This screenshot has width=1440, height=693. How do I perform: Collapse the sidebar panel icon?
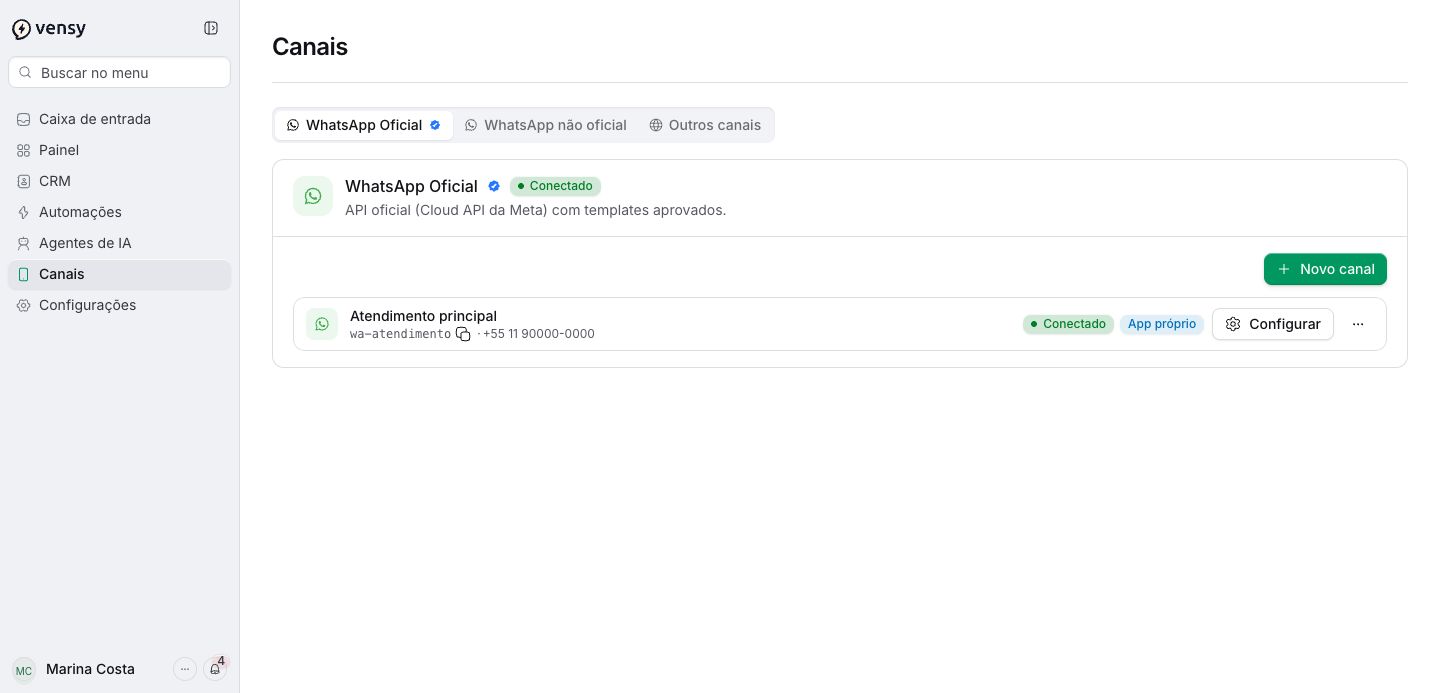click(x=211, y=28)
